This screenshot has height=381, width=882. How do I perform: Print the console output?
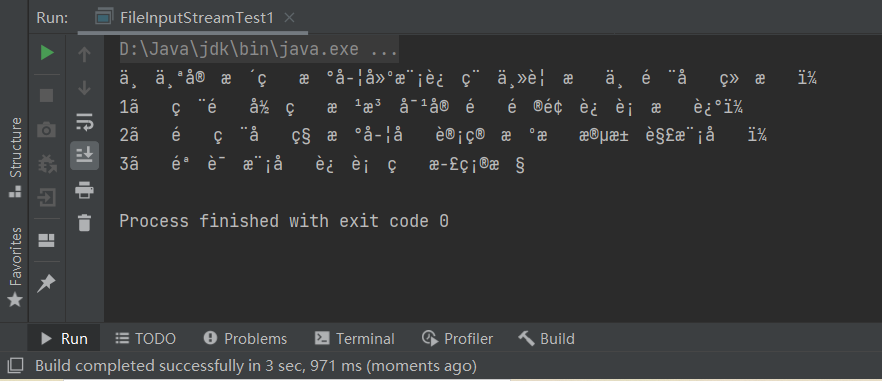84,190
